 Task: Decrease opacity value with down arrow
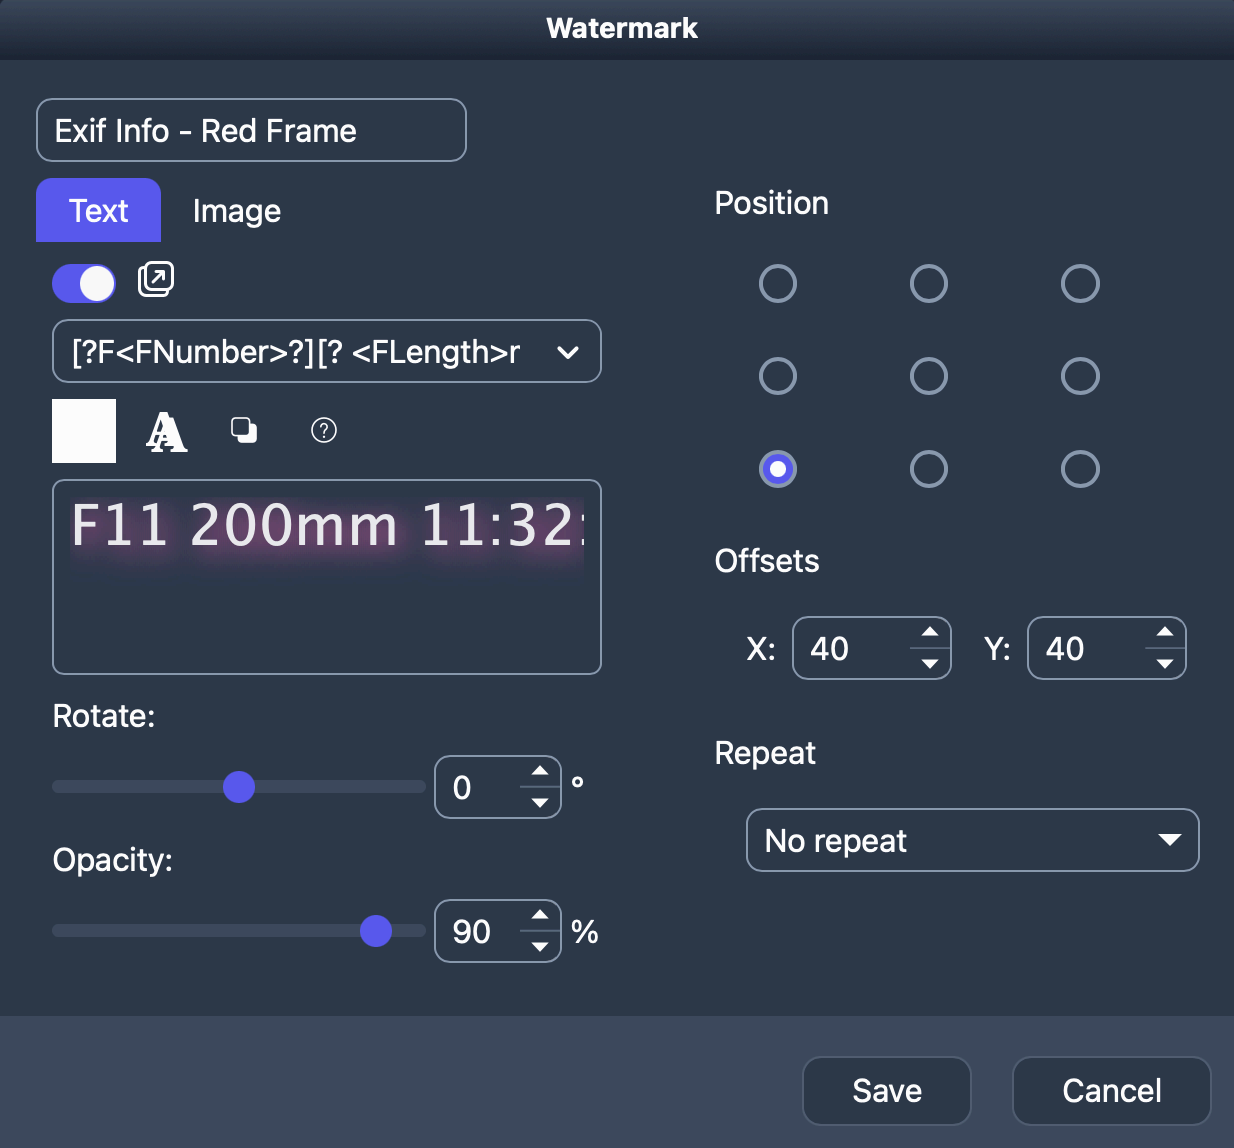point(540,947)
